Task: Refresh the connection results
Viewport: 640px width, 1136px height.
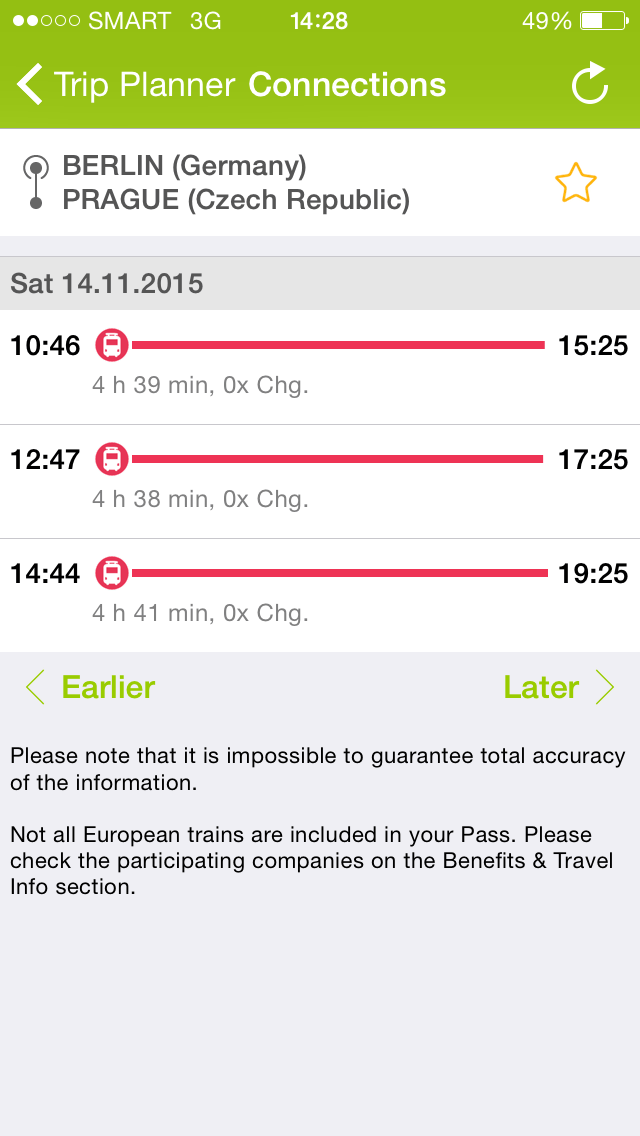Action: (591, 84)
